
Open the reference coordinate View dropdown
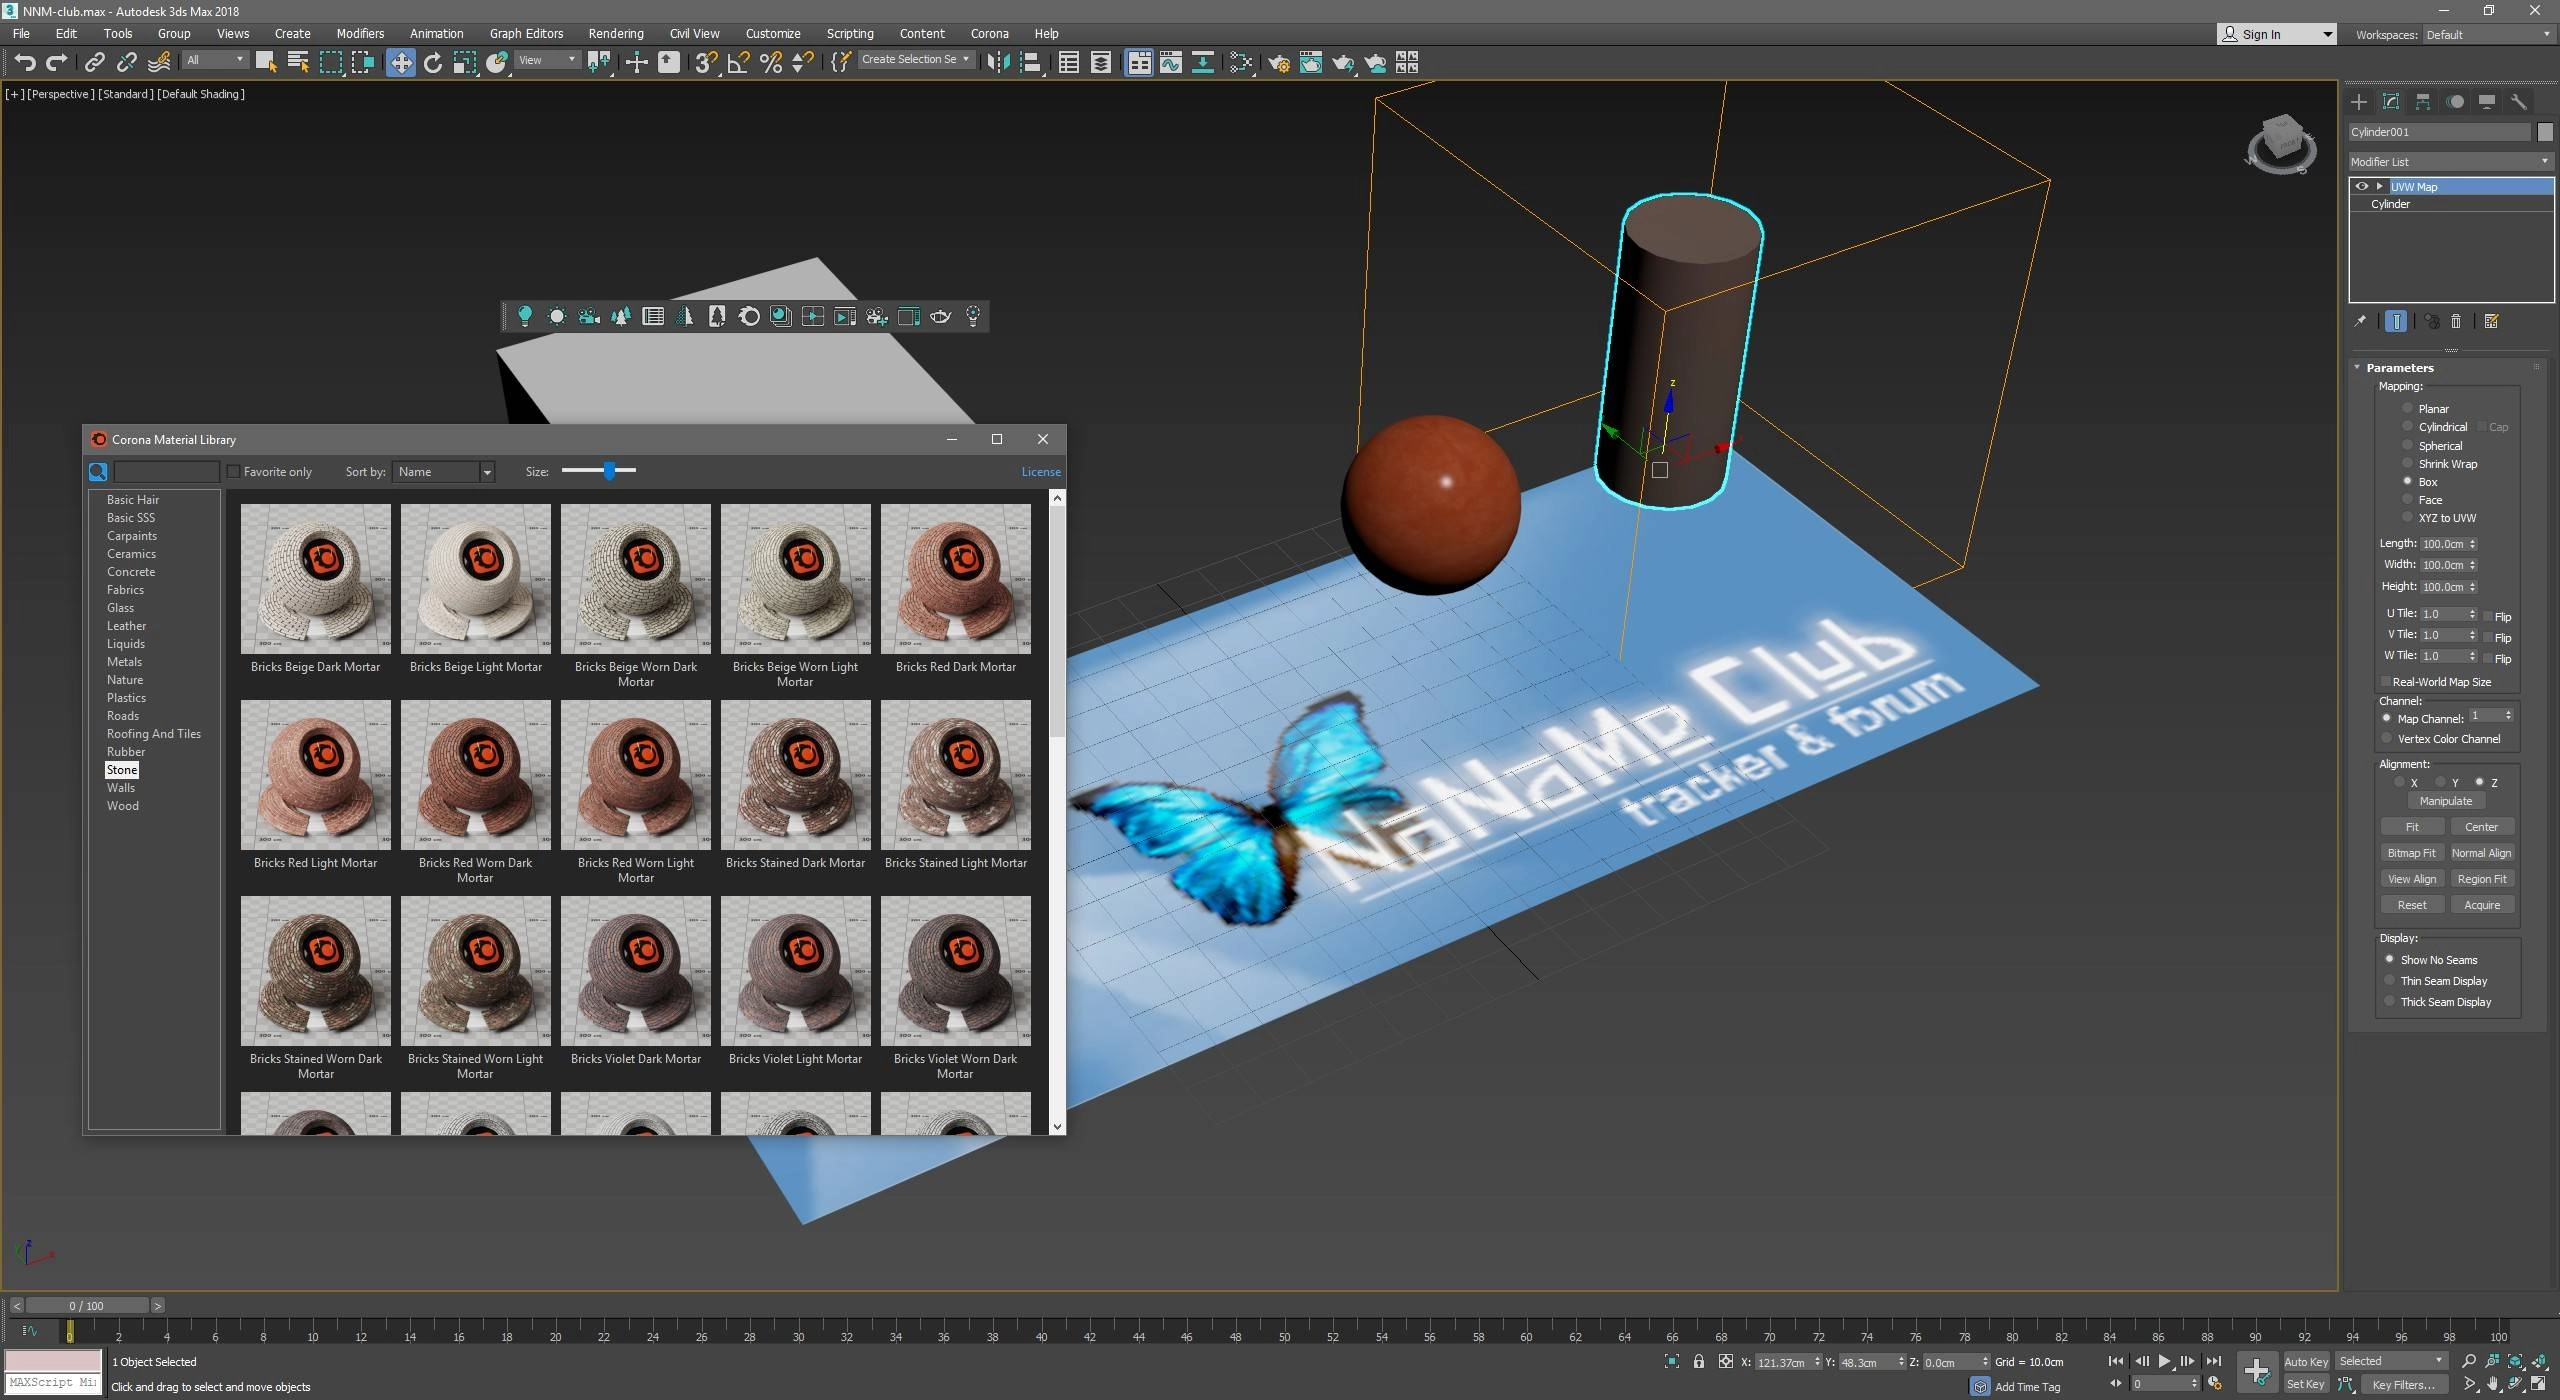tap(547, 60)
